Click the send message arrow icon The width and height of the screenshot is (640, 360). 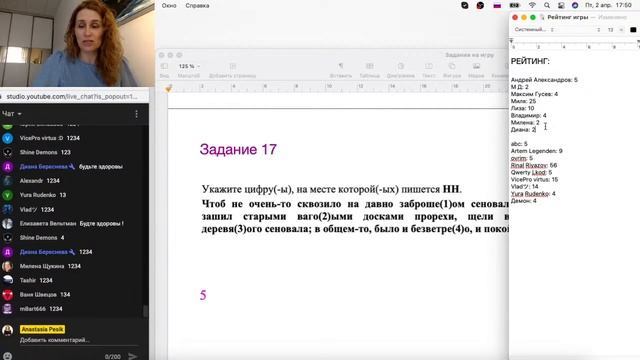132,356
